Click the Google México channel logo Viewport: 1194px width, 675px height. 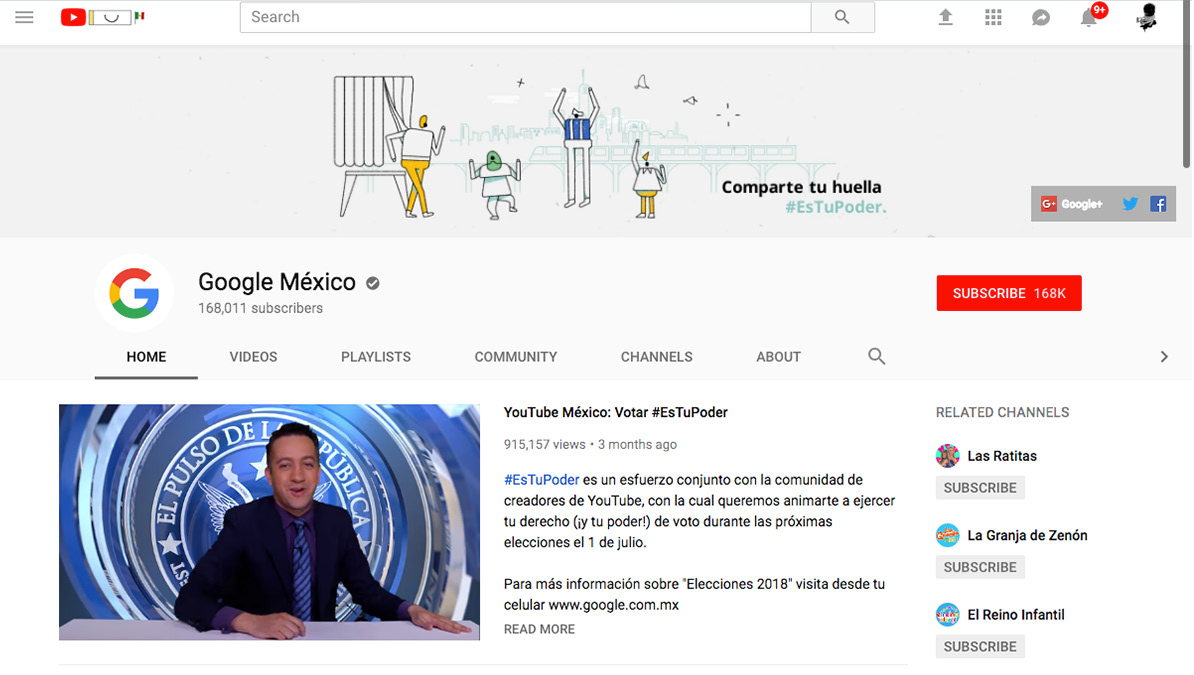(x=134, y=293)
